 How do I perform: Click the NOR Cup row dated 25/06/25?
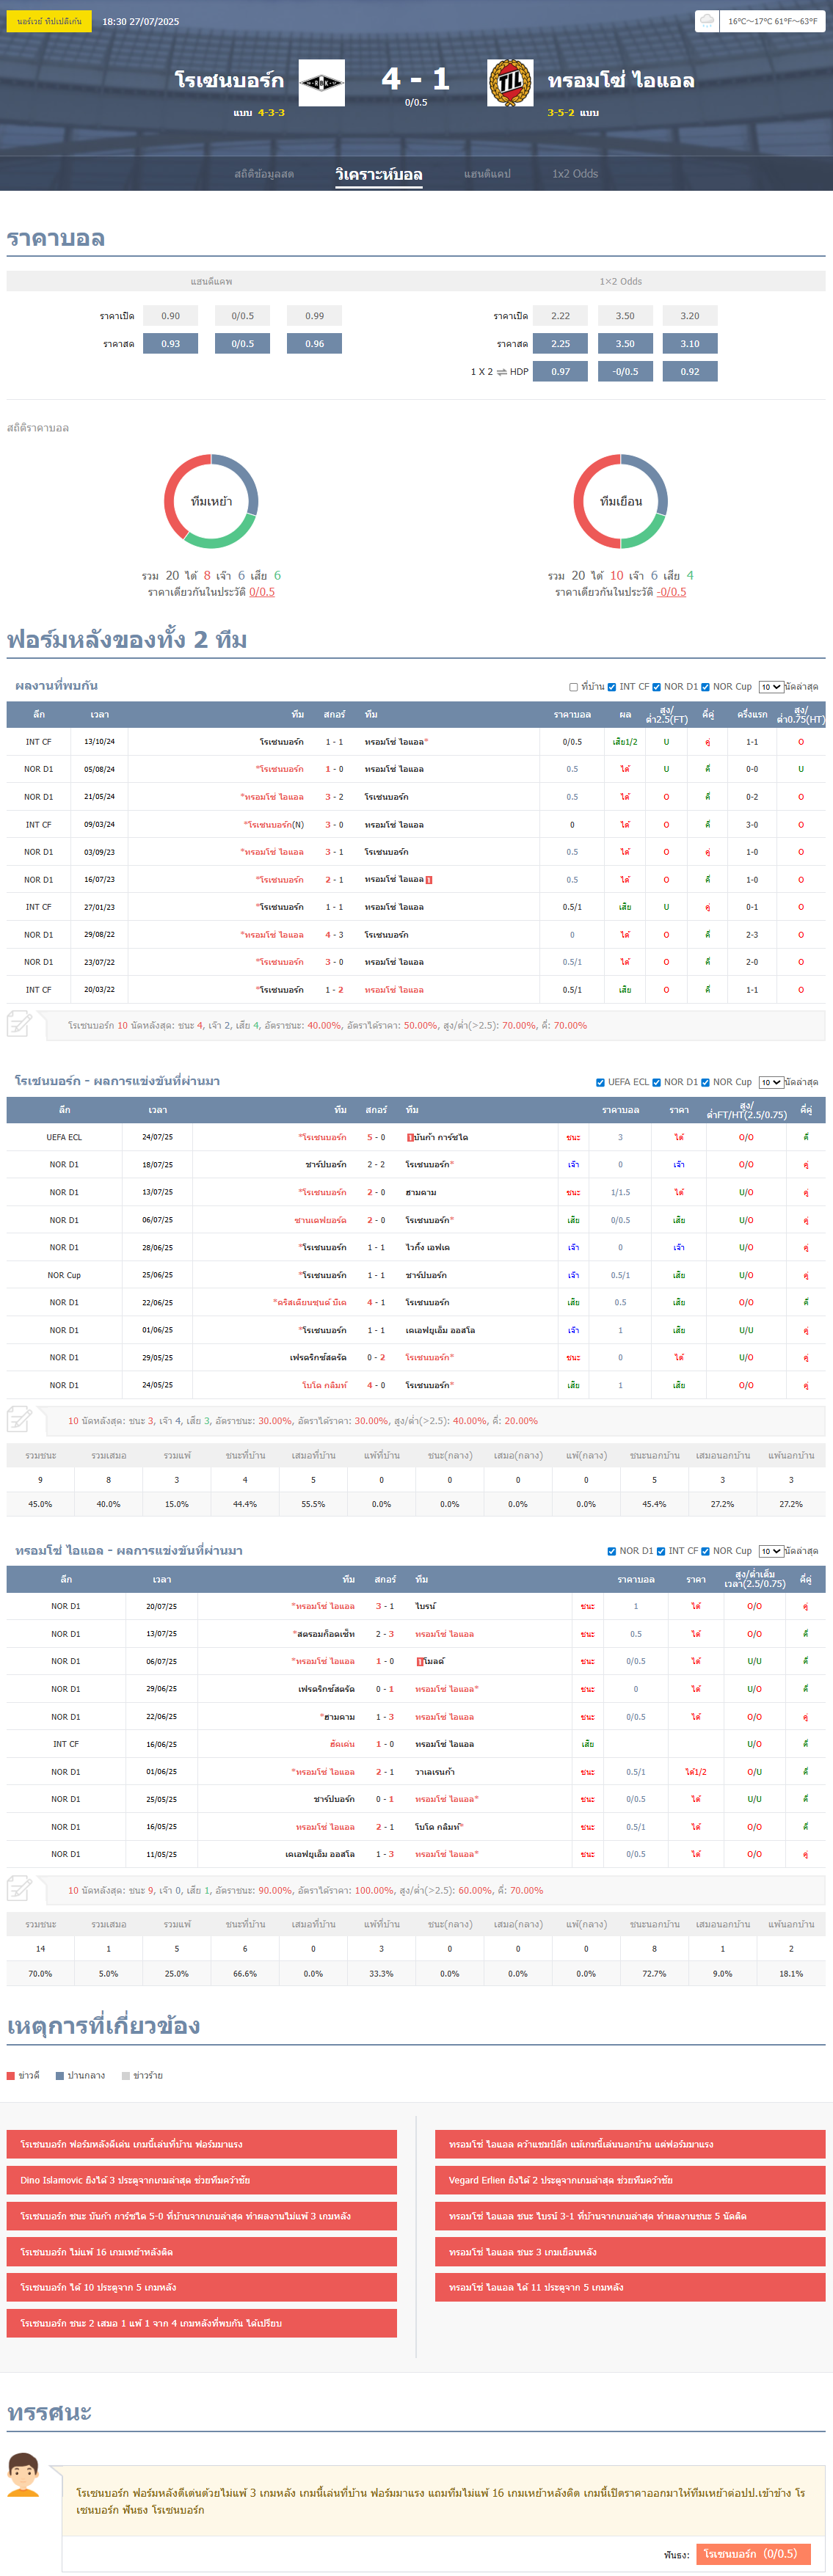point(416,1275)
